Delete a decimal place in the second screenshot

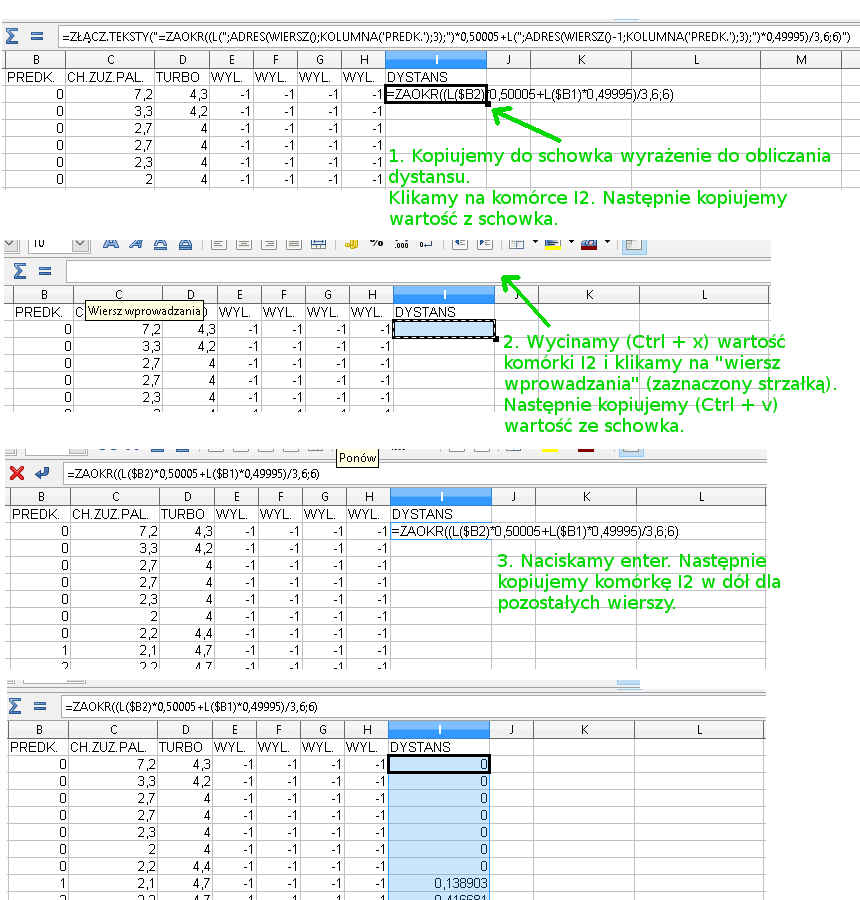click(x=426, y=244)
